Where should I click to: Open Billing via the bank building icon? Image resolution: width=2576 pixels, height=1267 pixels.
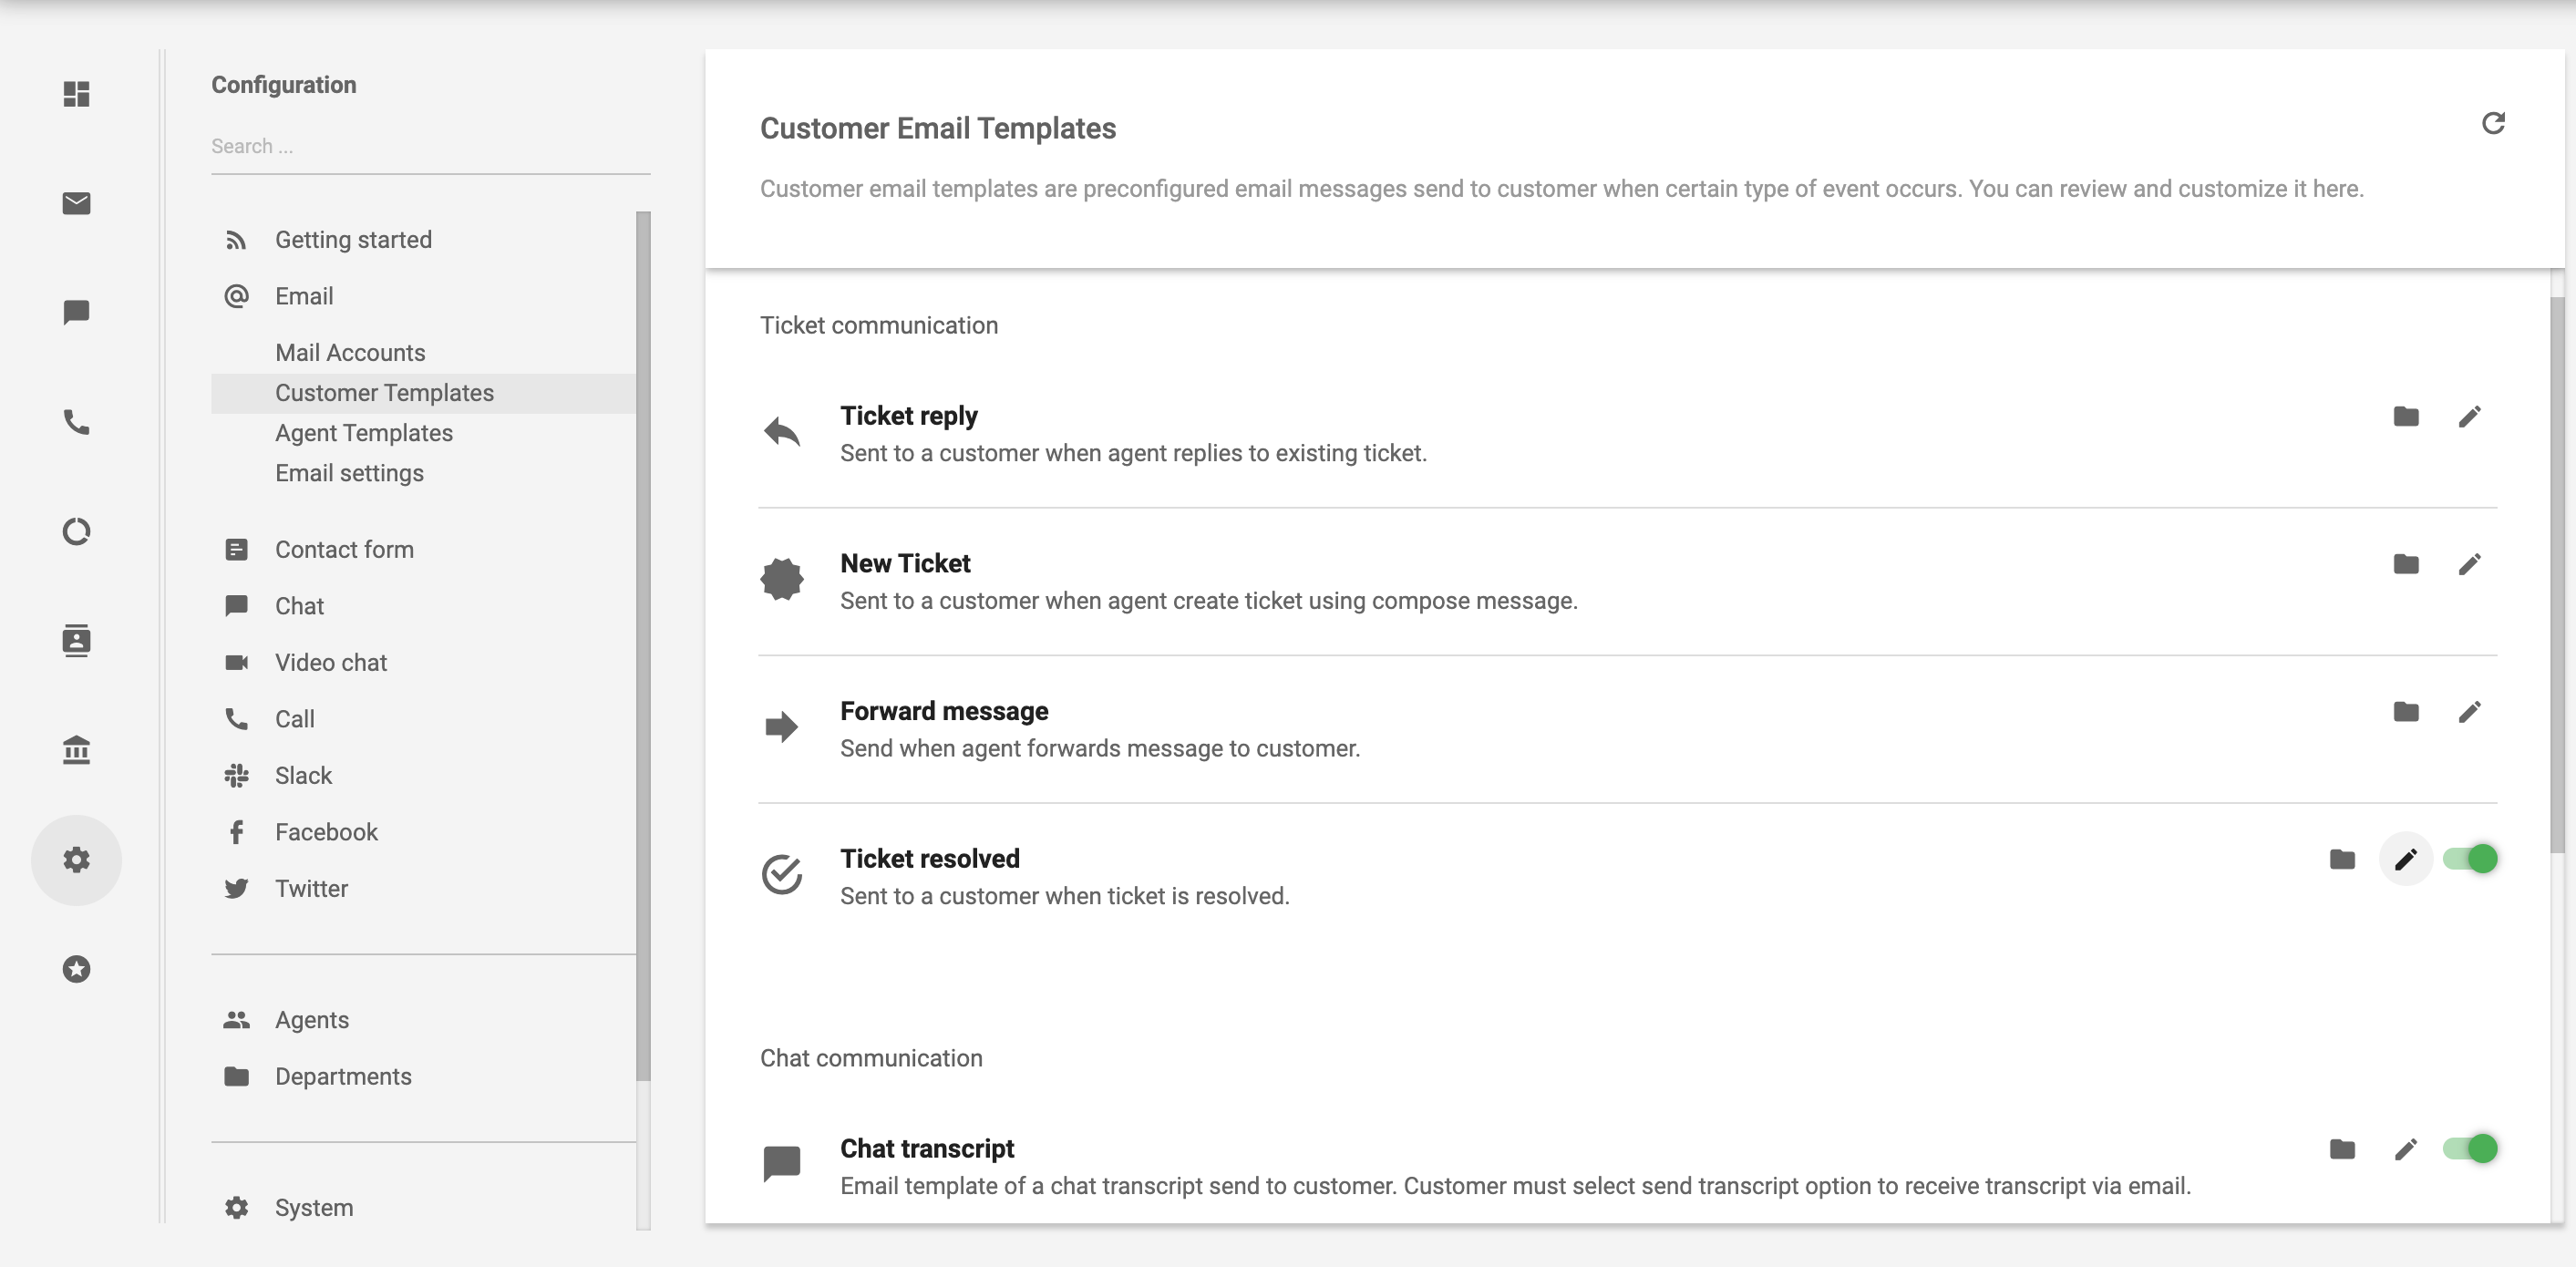pos(76,750)
